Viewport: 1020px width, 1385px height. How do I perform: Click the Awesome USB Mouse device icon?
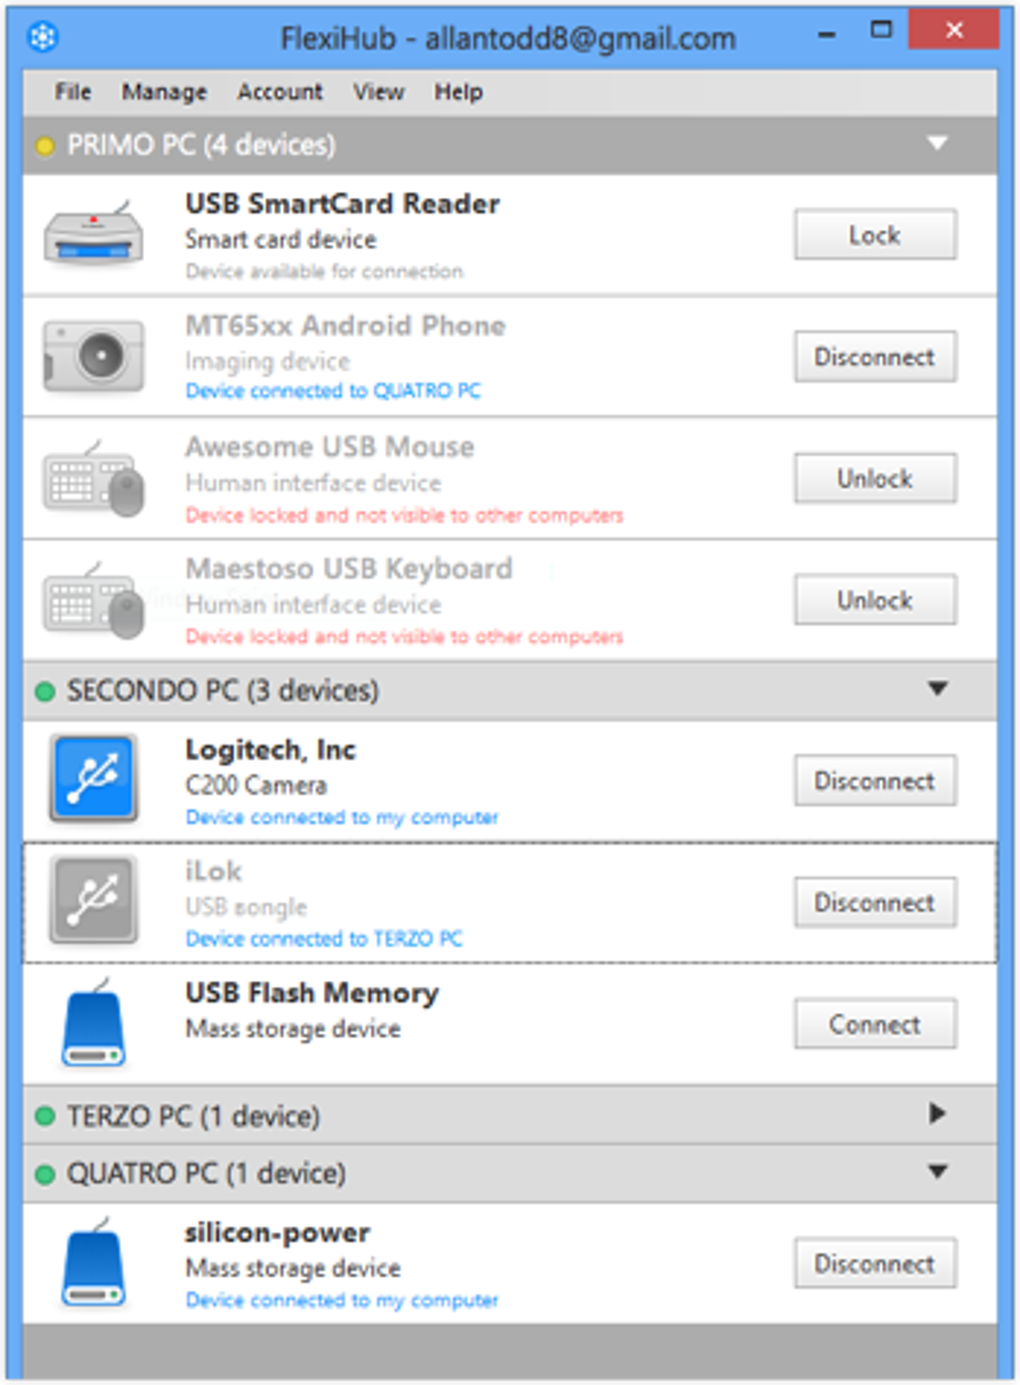click(x=93, y=479)
